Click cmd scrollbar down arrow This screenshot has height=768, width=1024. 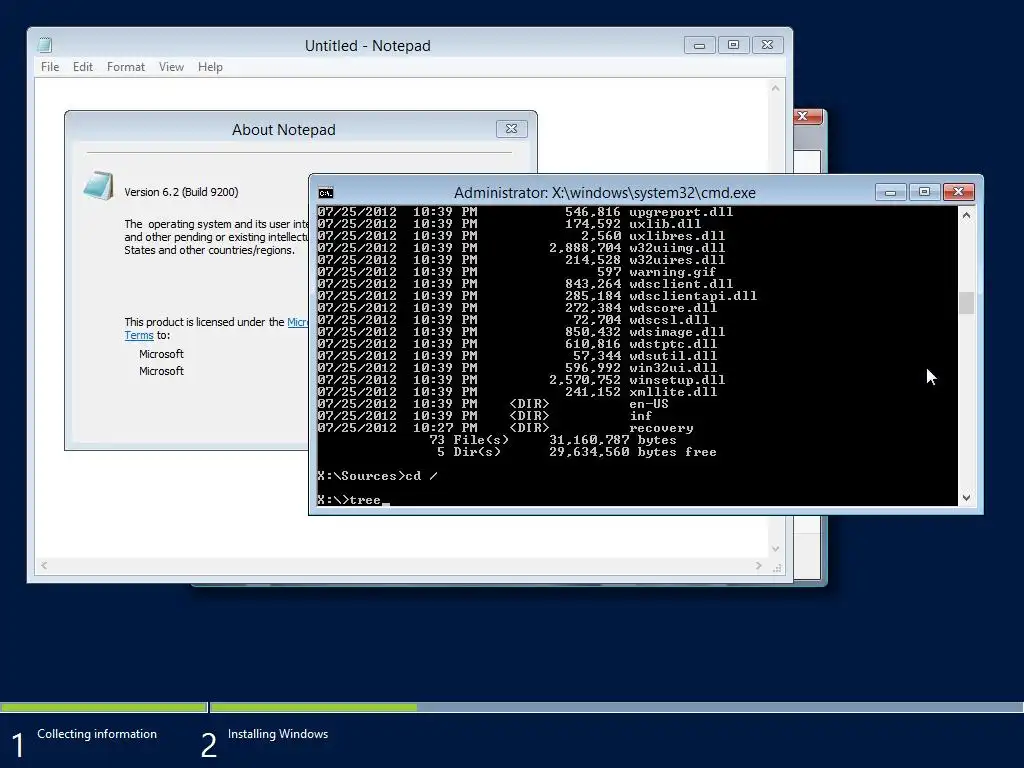tap(967, 498)
